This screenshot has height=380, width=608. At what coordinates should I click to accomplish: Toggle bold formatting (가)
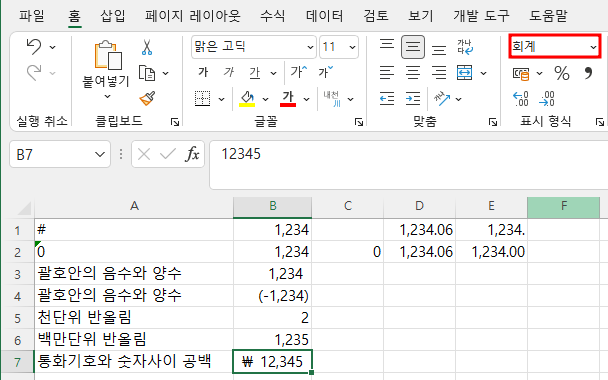point(203,72)
